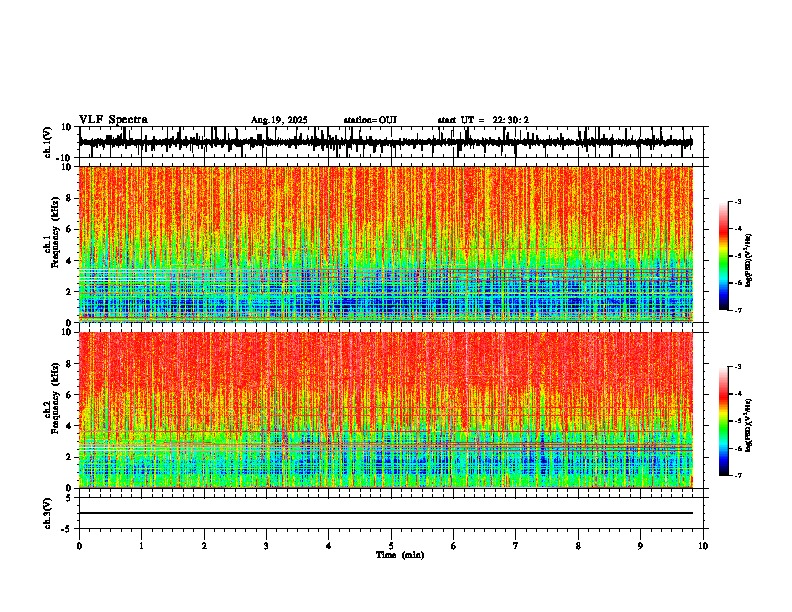Screen dimensions: 792x612
Task: Click the "VLF Spectra" plot title
Action: click(x=113, y=120)
